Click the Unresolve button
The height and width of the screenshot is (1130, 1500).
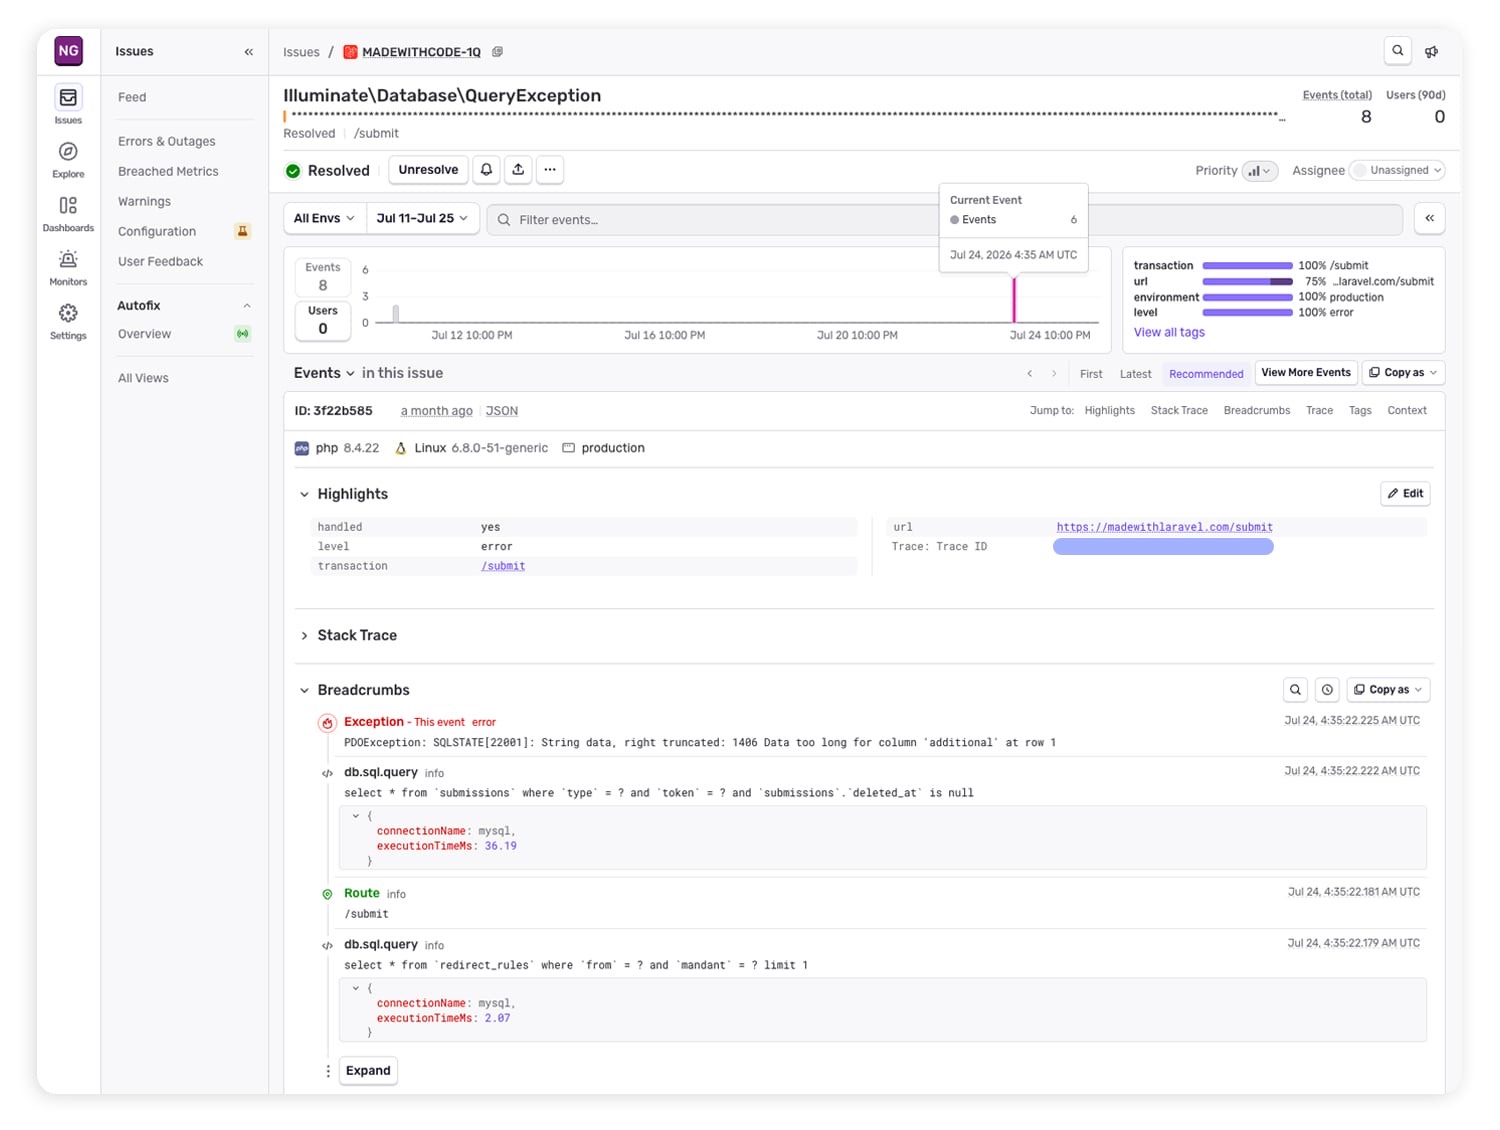(x=428, y=170)
